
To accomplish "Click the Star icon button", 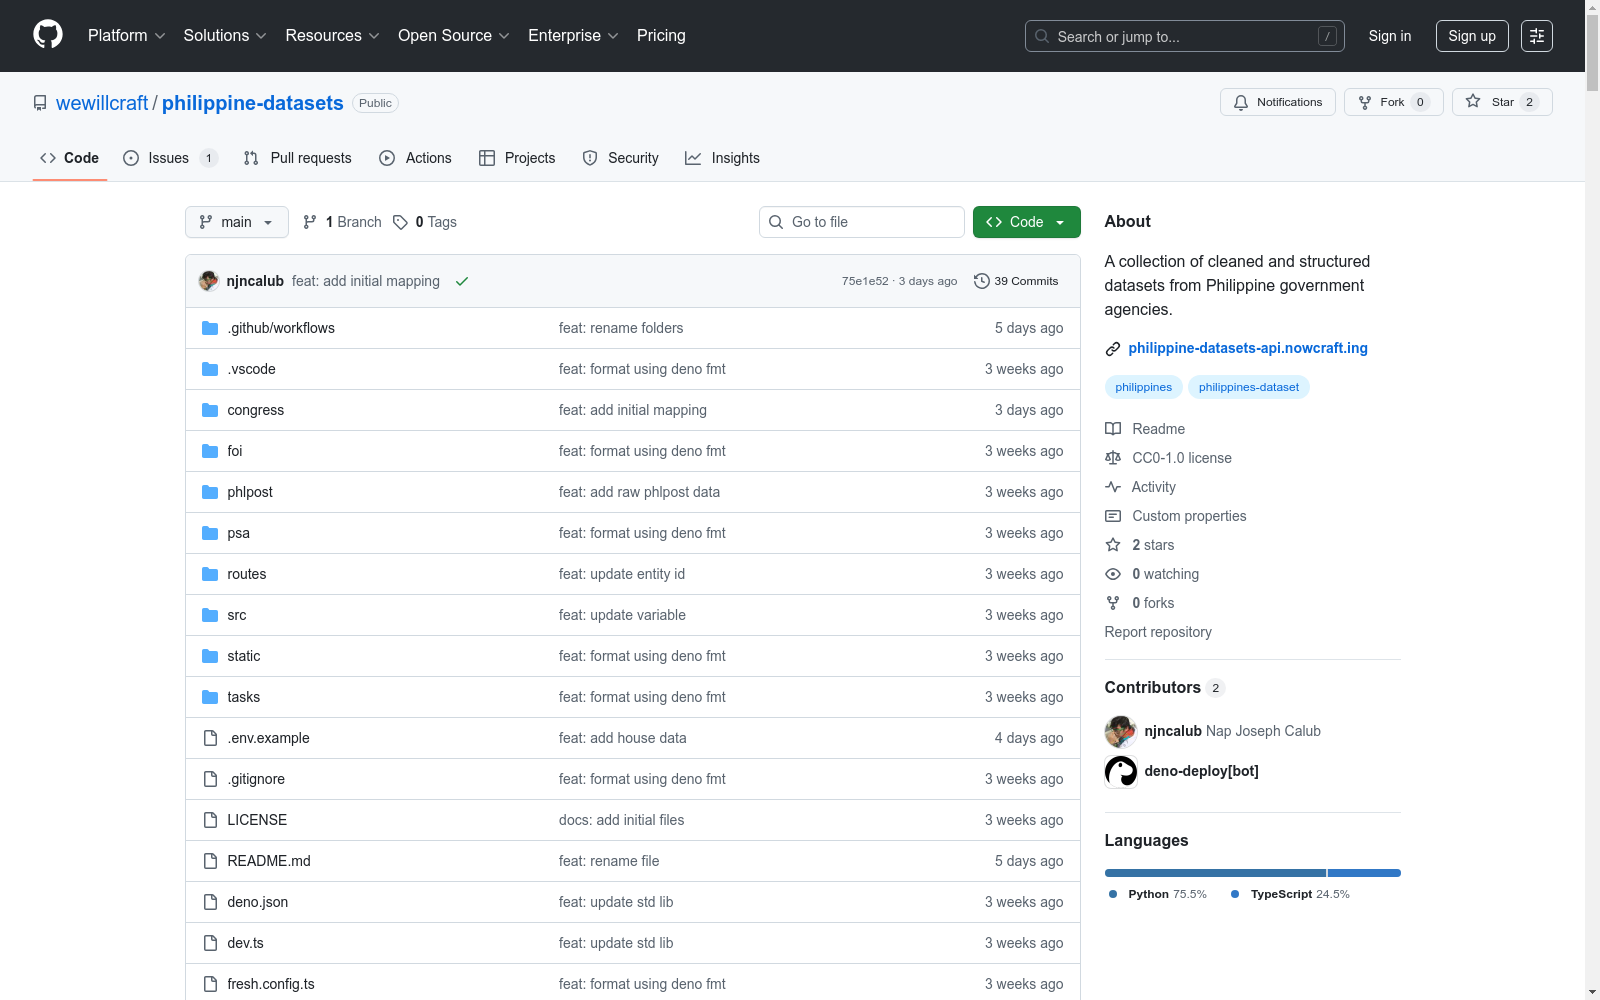I will coord(1502,102).
